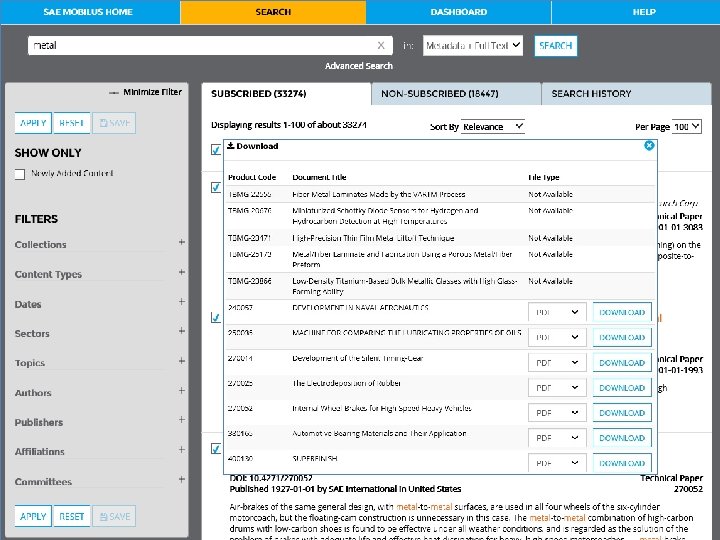Viewport: 720px width, 540px height.
Task: Download Development of the Silent Timing-Gear
Action: point(622,362)
